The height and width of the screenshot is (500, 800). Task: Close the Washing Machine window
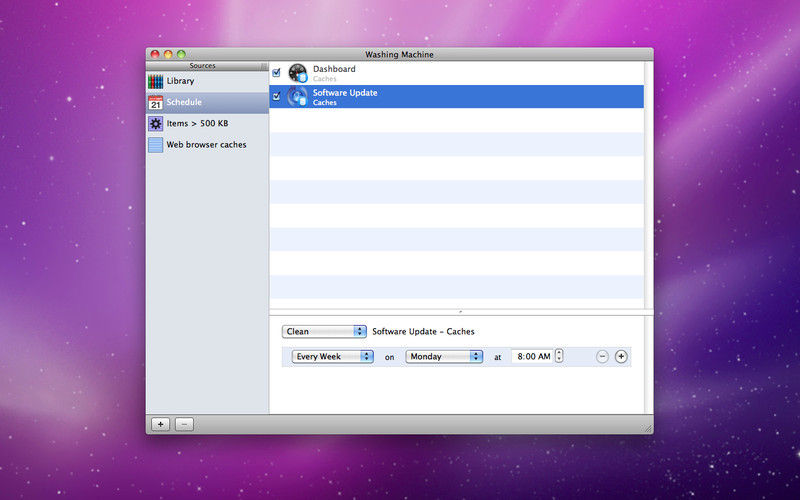[155, 54]
